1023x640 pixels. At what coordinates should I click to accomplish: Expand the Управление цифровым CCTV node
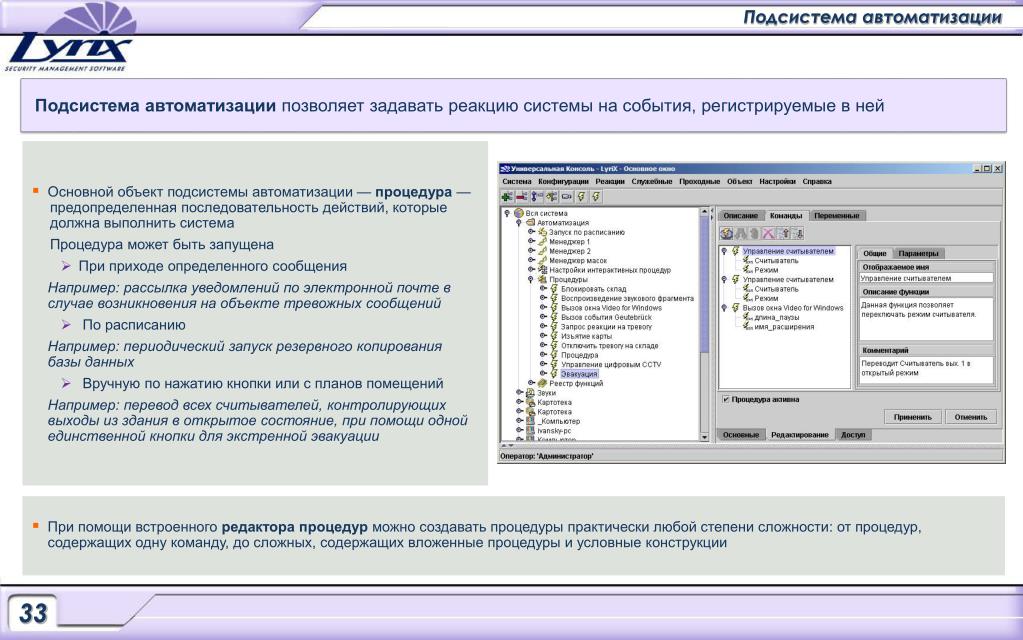(x=543, y=364)
